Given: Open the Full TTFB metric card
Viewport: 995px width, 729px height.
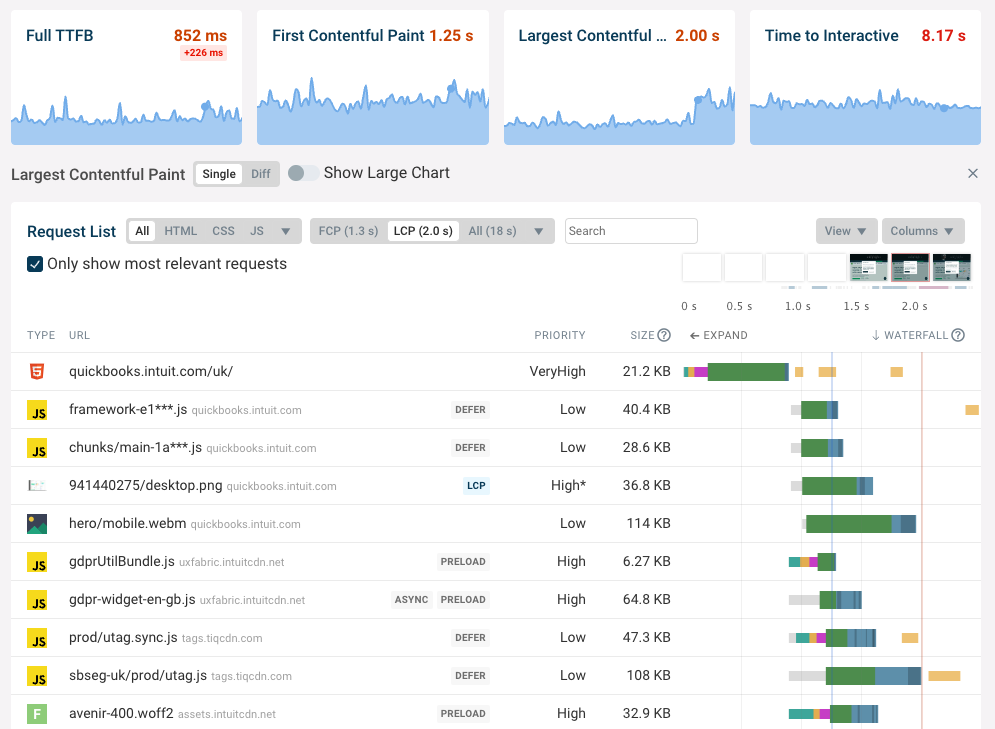Looking at the screenshot, I should 126,77.
